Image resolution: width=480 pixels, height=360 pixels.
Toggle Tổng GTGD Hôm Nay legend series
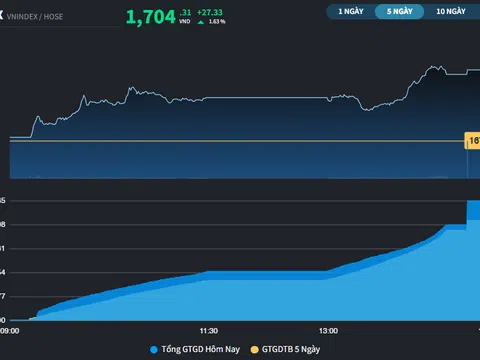pos(195,349)
